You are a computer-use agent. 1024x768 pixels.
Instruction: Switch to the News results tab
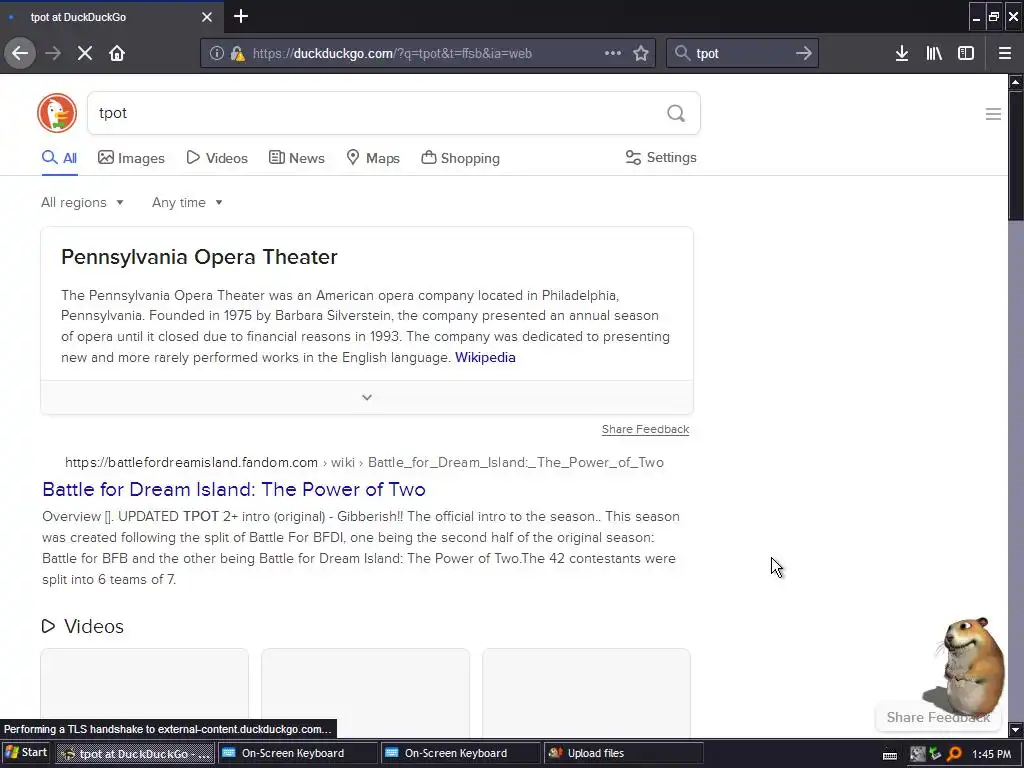click(296, 158)
